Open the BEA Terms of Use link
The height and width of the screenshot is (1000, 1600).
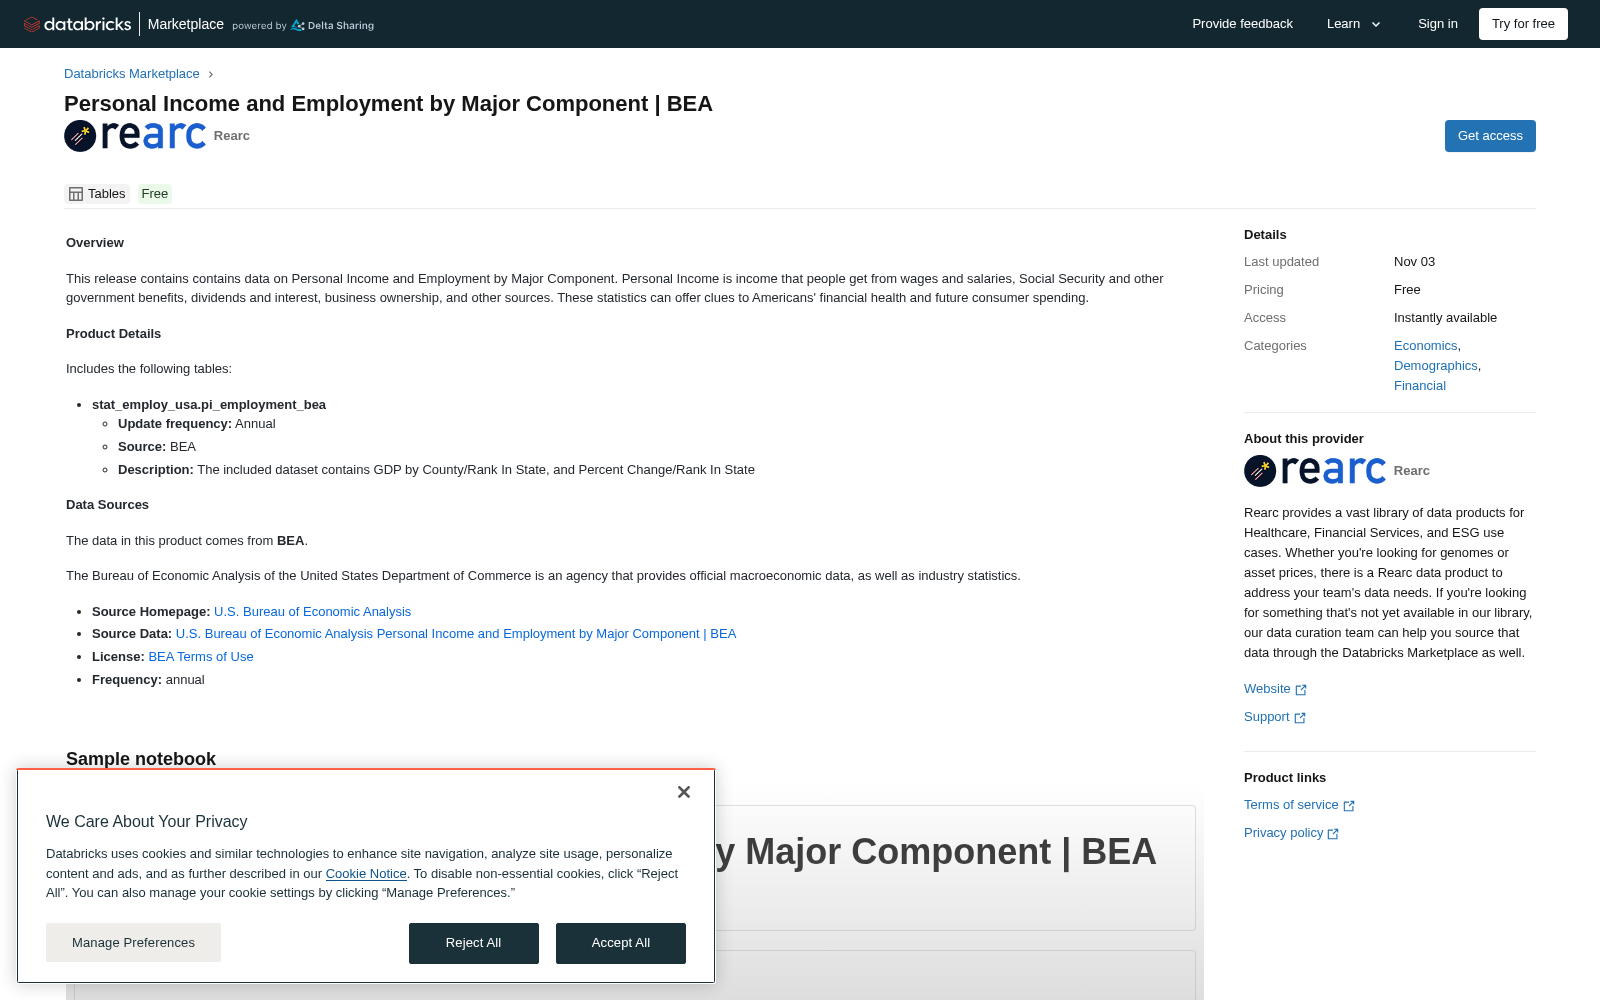[x=201, y=657]
